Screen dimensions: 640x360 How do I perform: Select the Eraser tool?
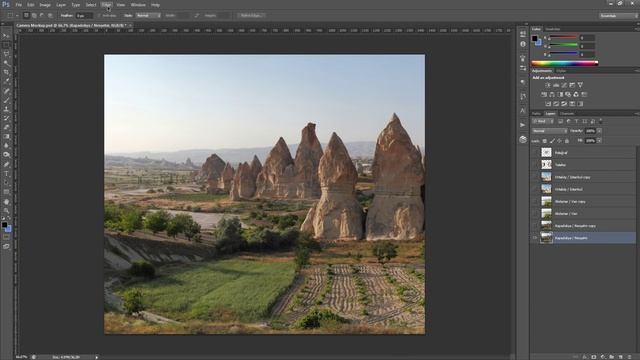click(6, 127)
